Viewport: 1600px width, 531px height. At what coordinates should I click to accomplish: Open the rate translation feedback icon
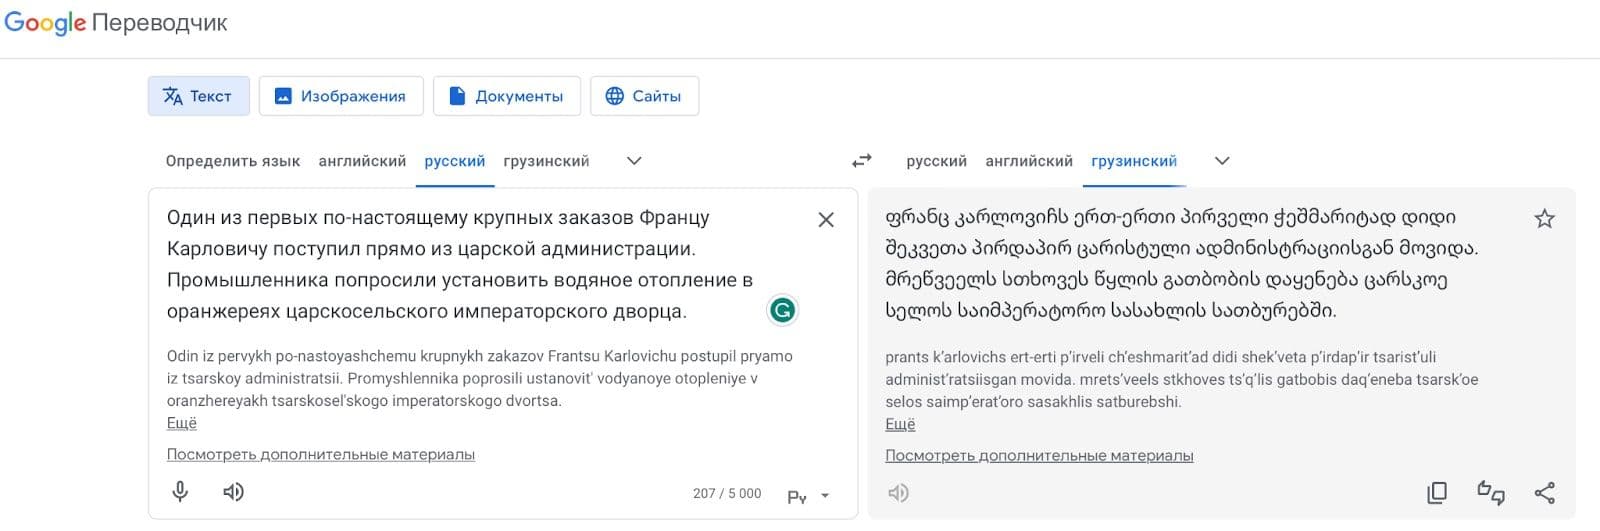(1490, 492)
